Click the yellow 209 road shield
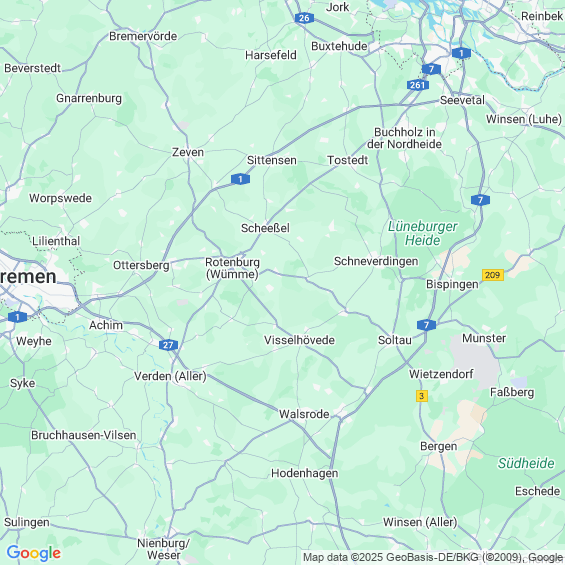 click(x=493, y=275)
